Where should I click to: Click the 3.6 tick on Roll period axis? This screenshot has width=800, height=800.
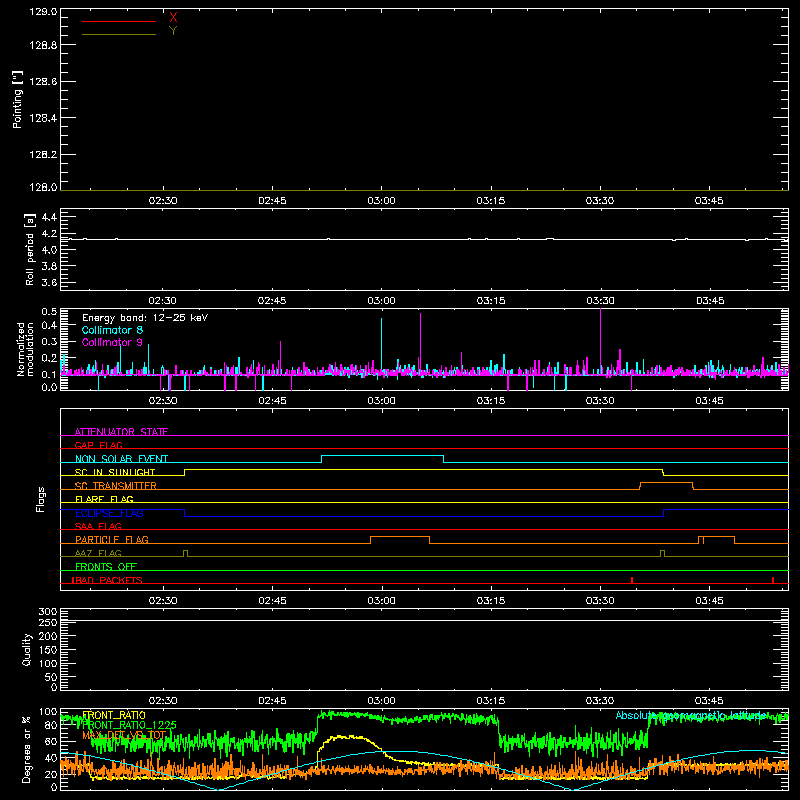point(49,283)
